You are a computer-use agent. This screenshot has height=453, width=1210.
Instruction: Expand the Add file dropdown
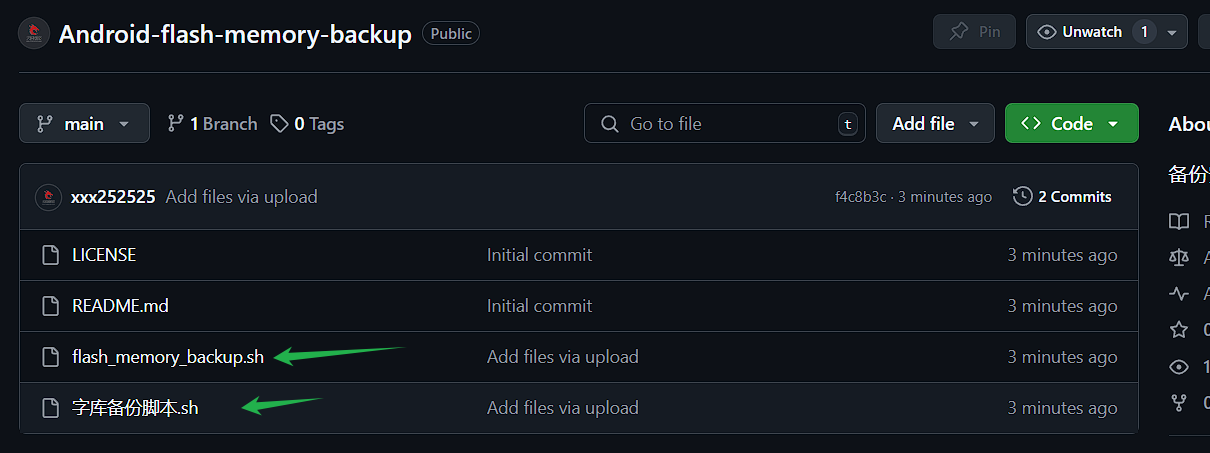click(935, 123)
